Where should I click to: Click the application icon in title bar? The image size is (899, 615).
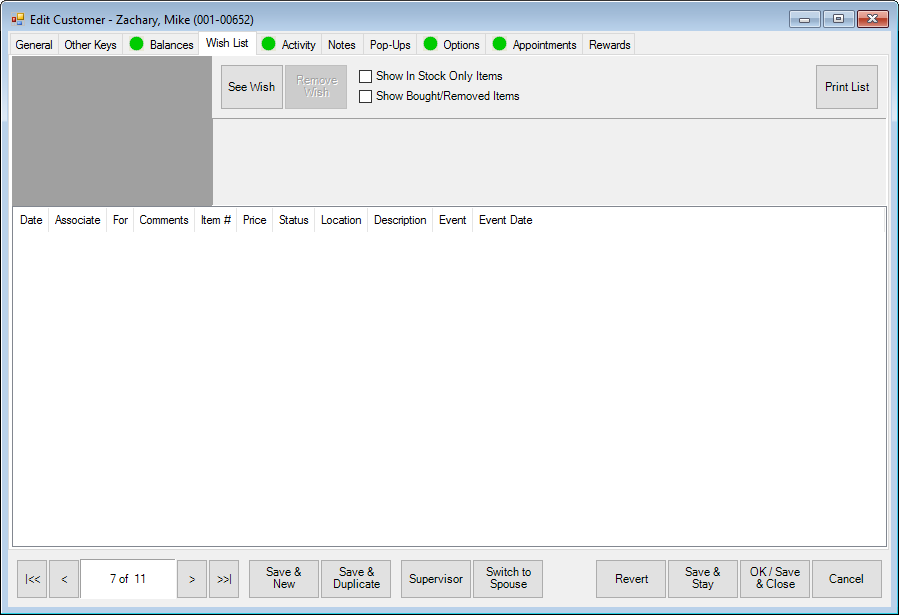[x=17, y=19]
